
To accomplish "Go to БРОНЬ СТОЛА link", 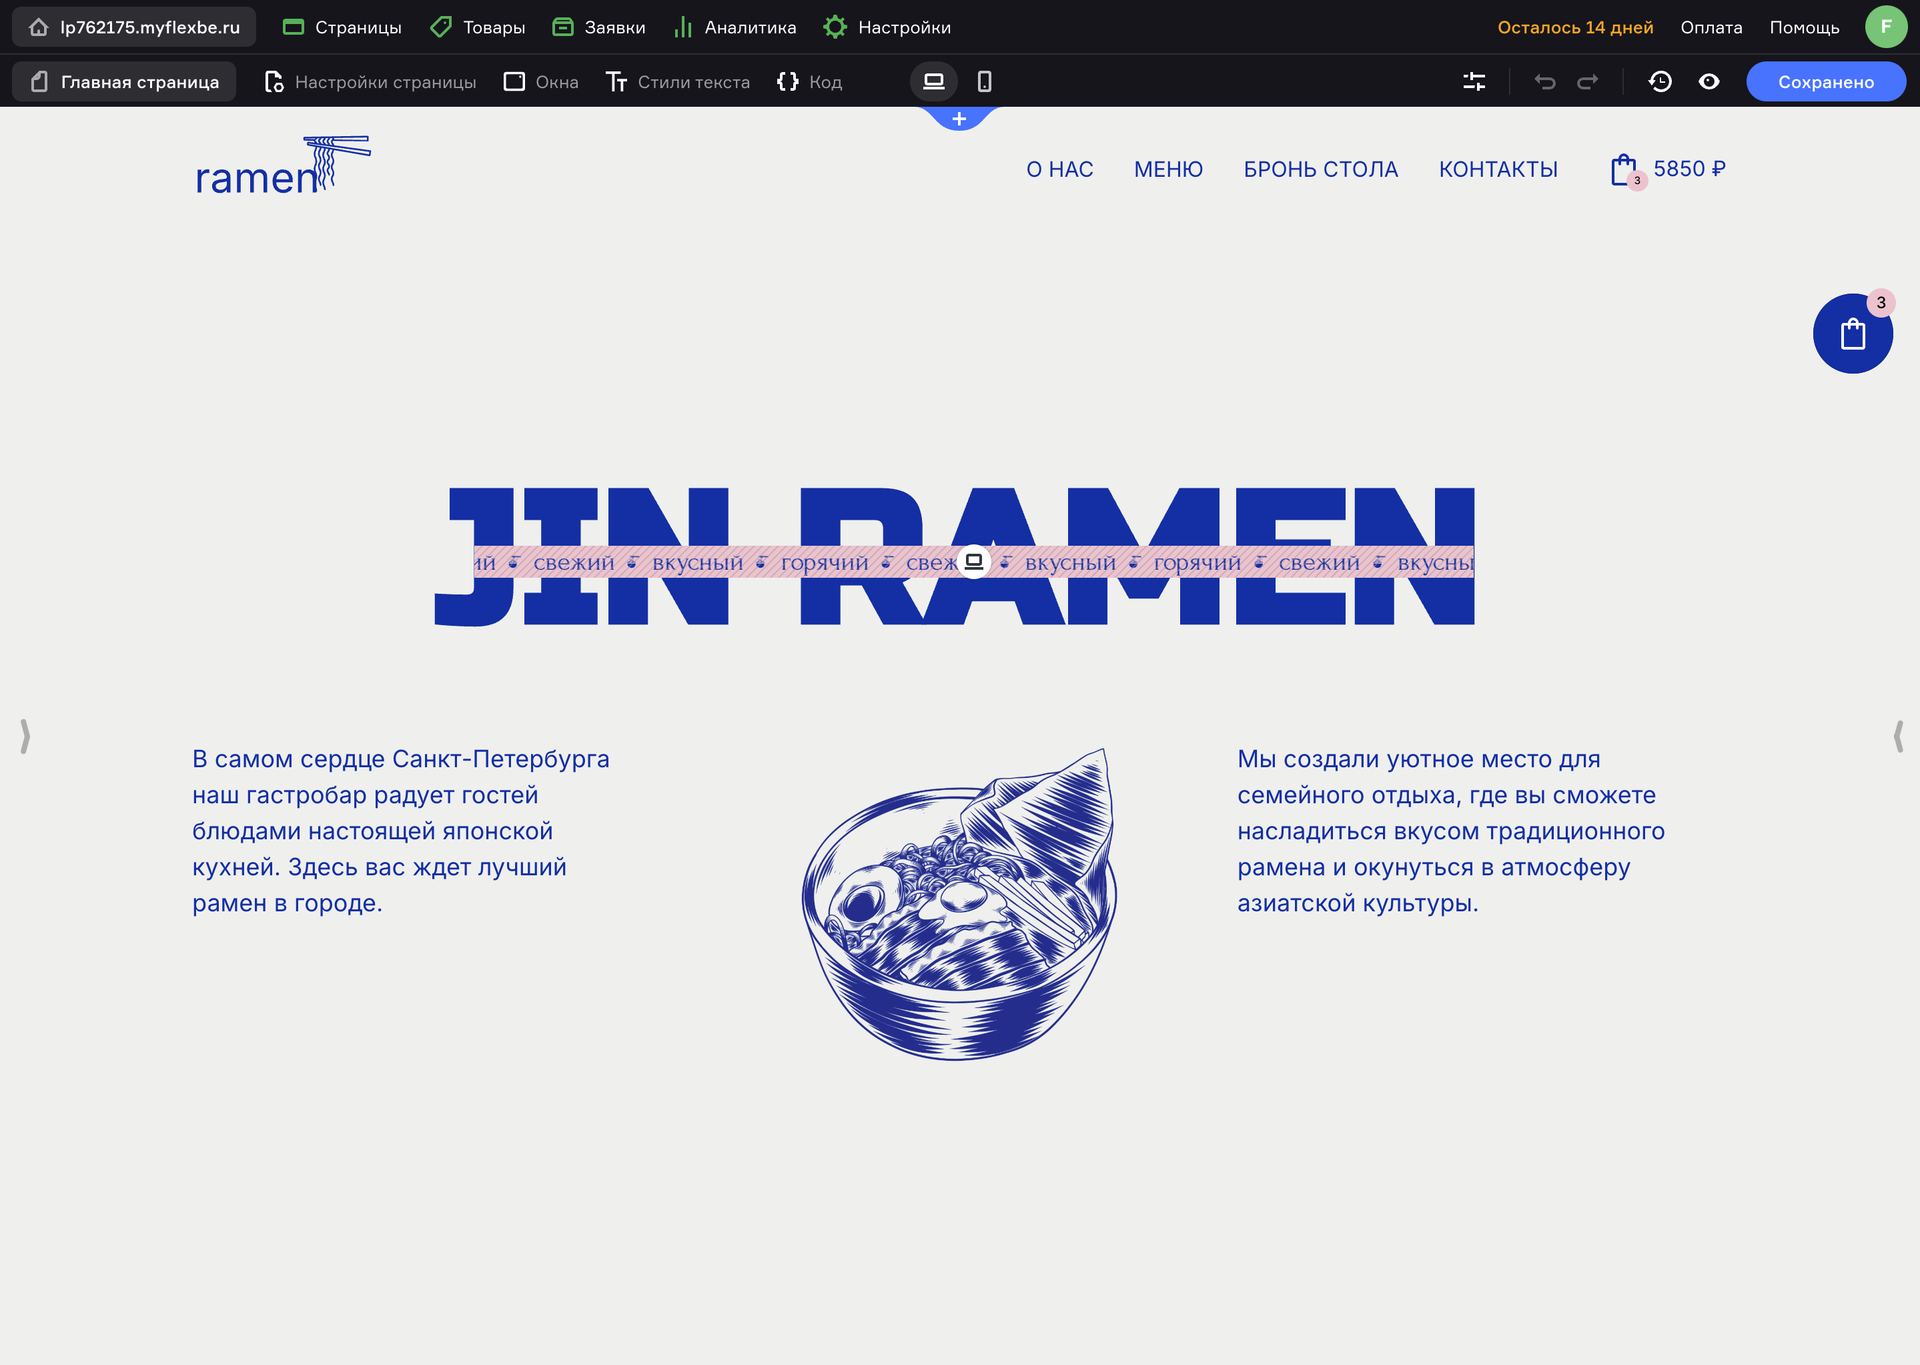I will (1320, 169).
